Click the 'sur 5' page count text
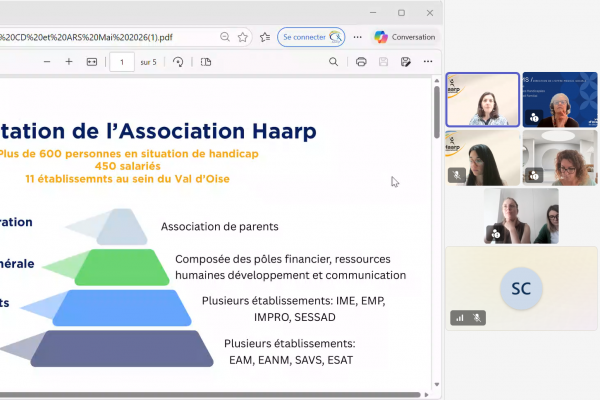The height and width of the screenshot is (400, 600). pyautogui.click(x=148, y=62)
